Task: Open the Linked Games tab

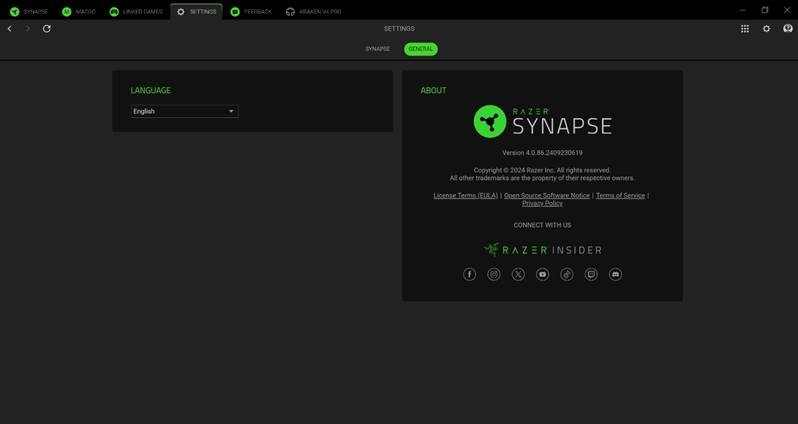Action: pyautogui.click(x=136, y=12)
